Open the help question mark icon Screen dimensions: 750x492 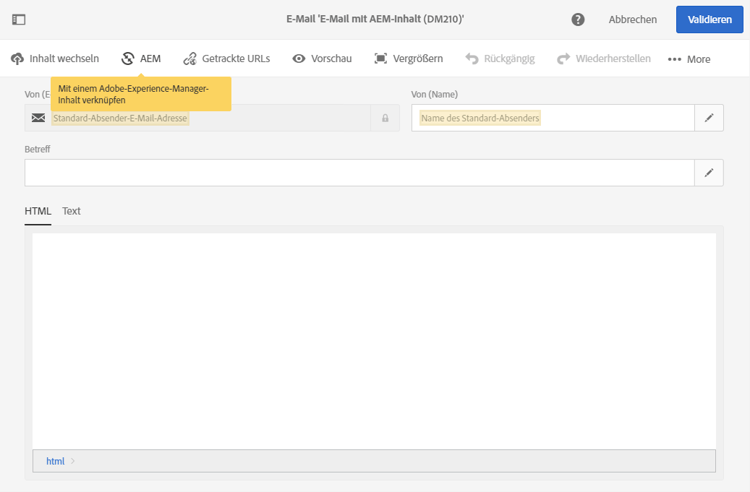click(x=578, y=20)
